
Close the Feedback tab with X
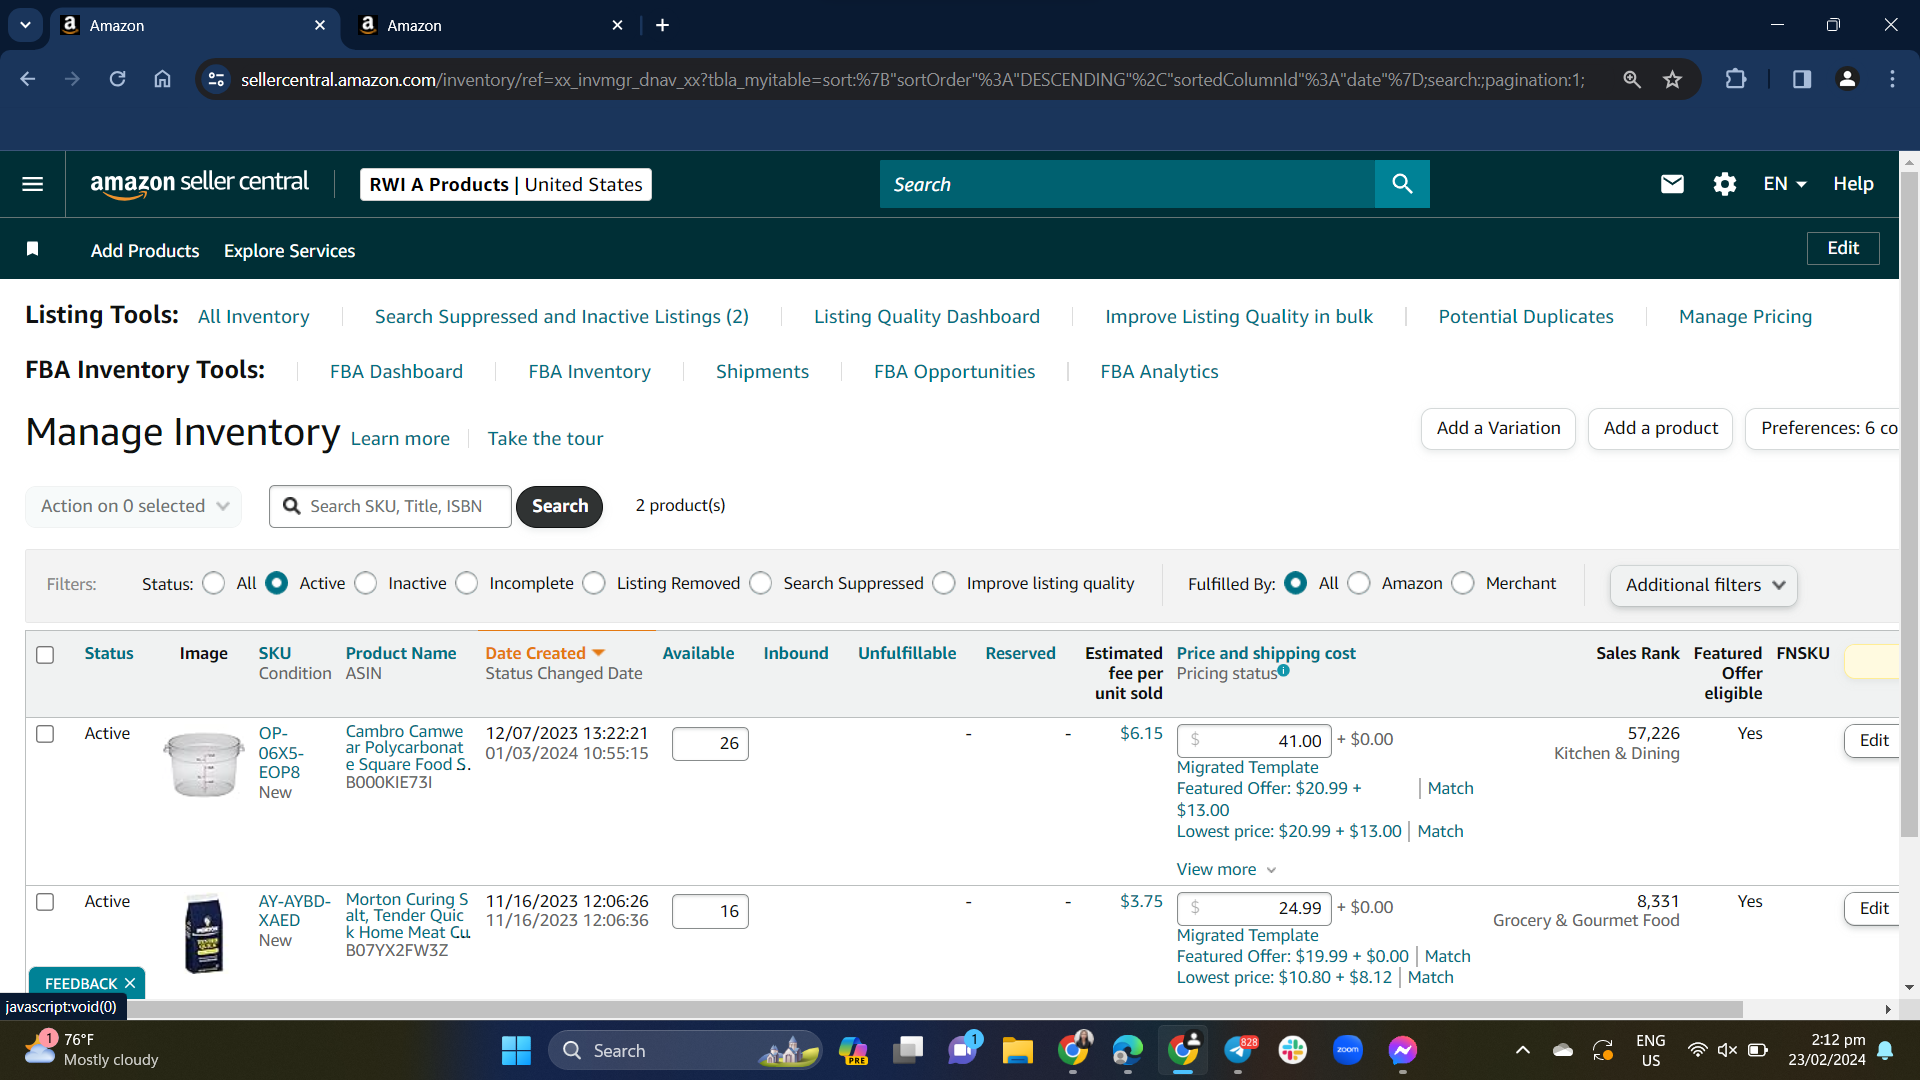coord(130,983)
